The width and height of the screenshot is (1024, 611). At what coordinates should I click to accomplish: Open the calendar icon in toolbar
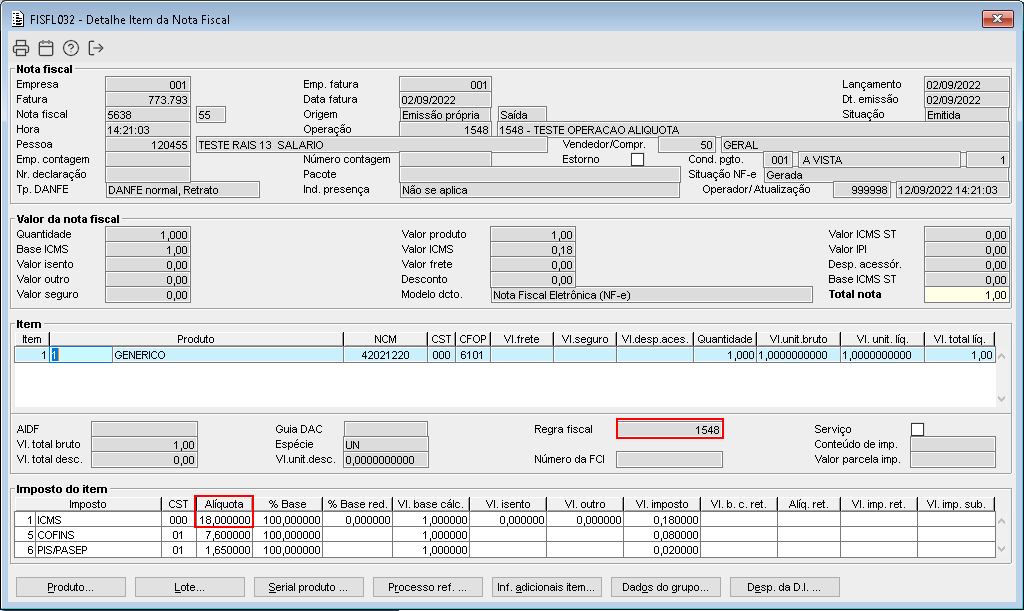(x=46, y=48)
